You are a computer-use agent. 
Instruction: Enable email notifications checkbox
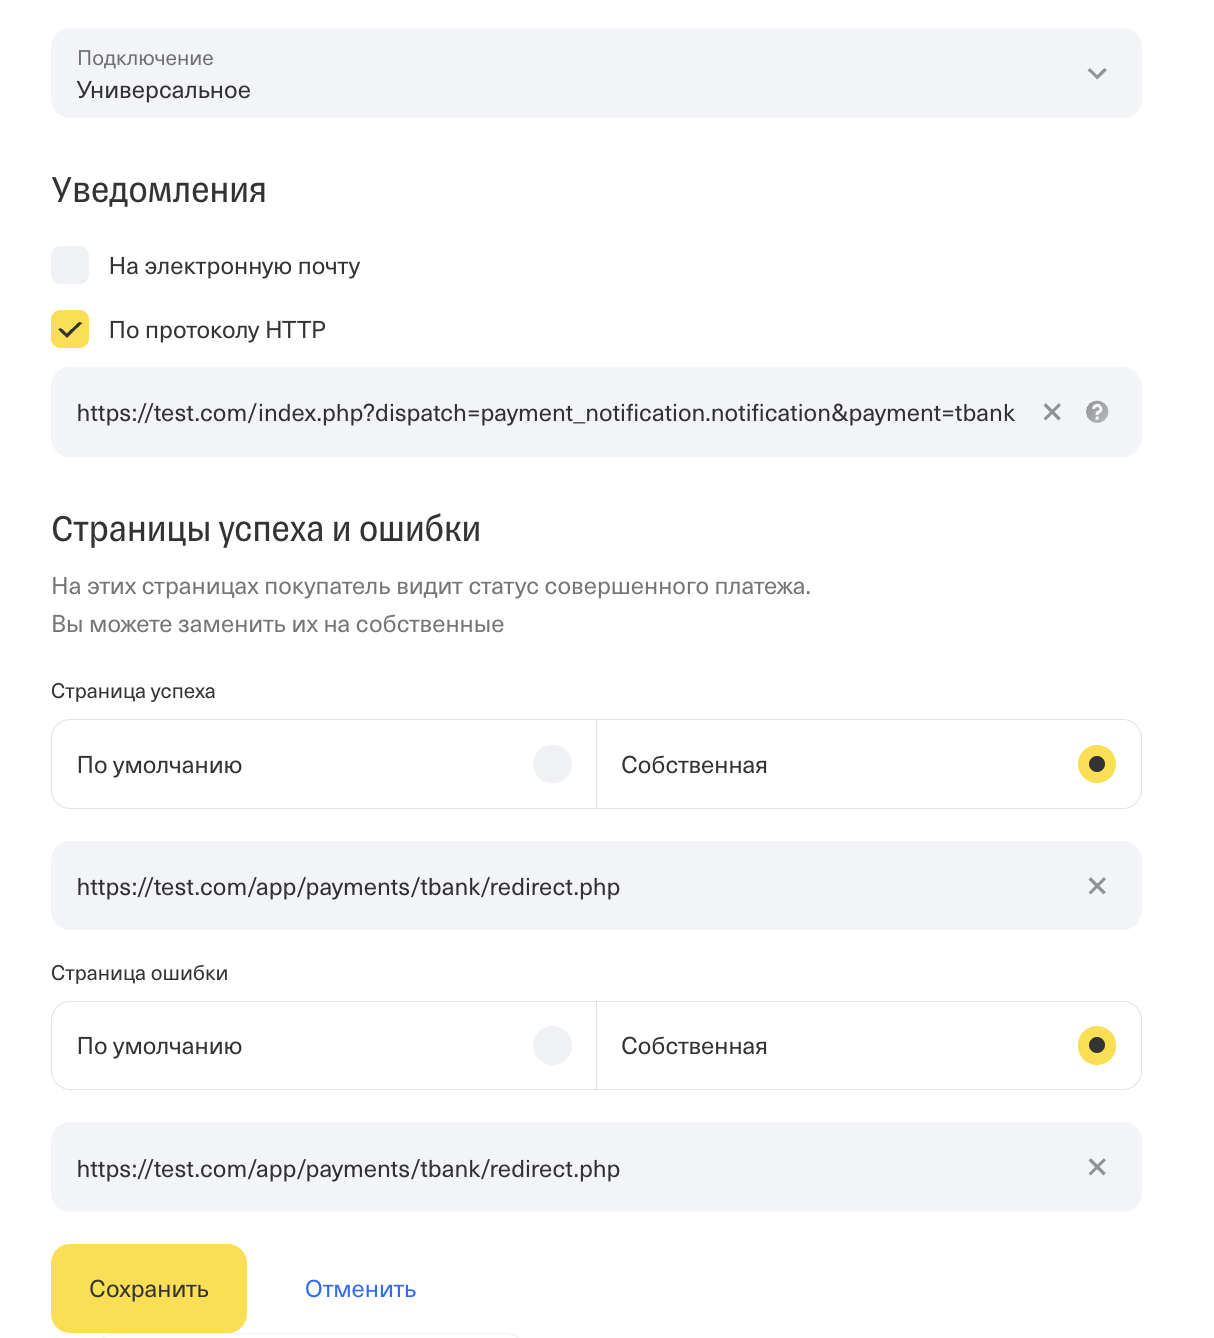pos(70,266)
